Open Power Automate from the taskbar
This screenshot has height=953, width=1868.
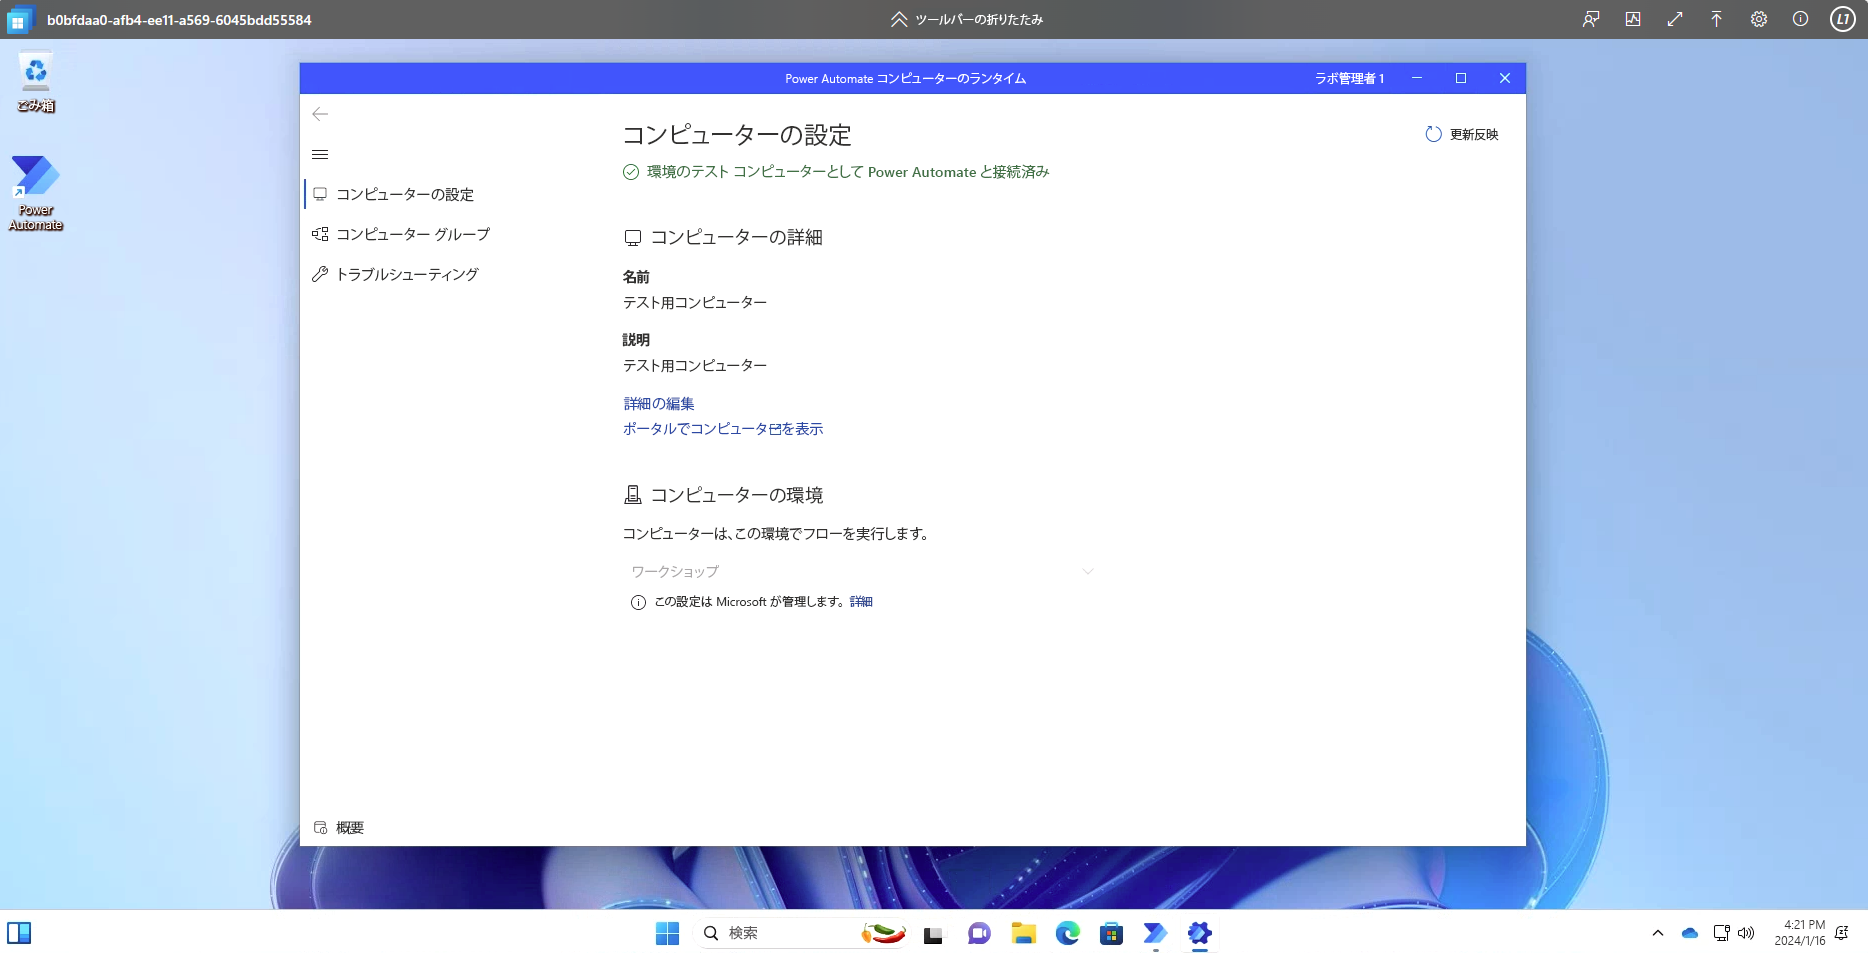pyautogui.click(x=1155, y=933)
